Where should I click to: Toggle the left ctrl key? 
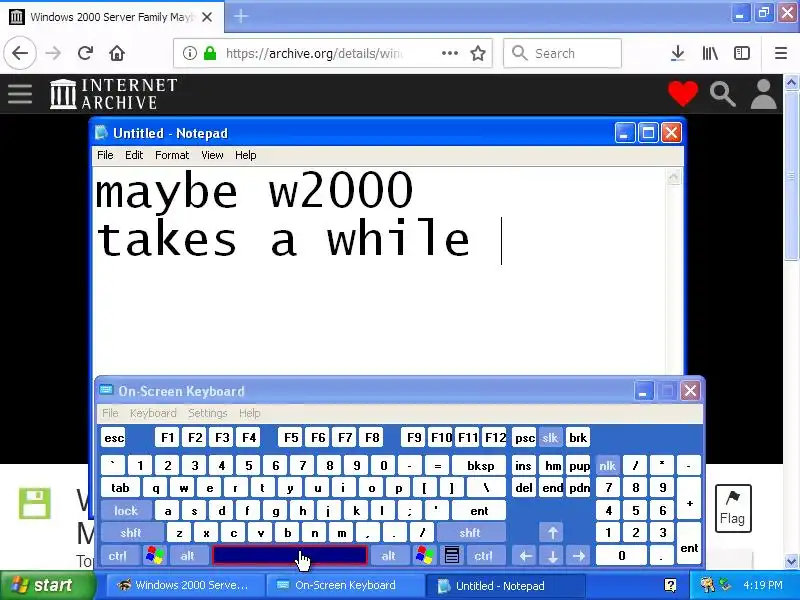tap(118, 556)
